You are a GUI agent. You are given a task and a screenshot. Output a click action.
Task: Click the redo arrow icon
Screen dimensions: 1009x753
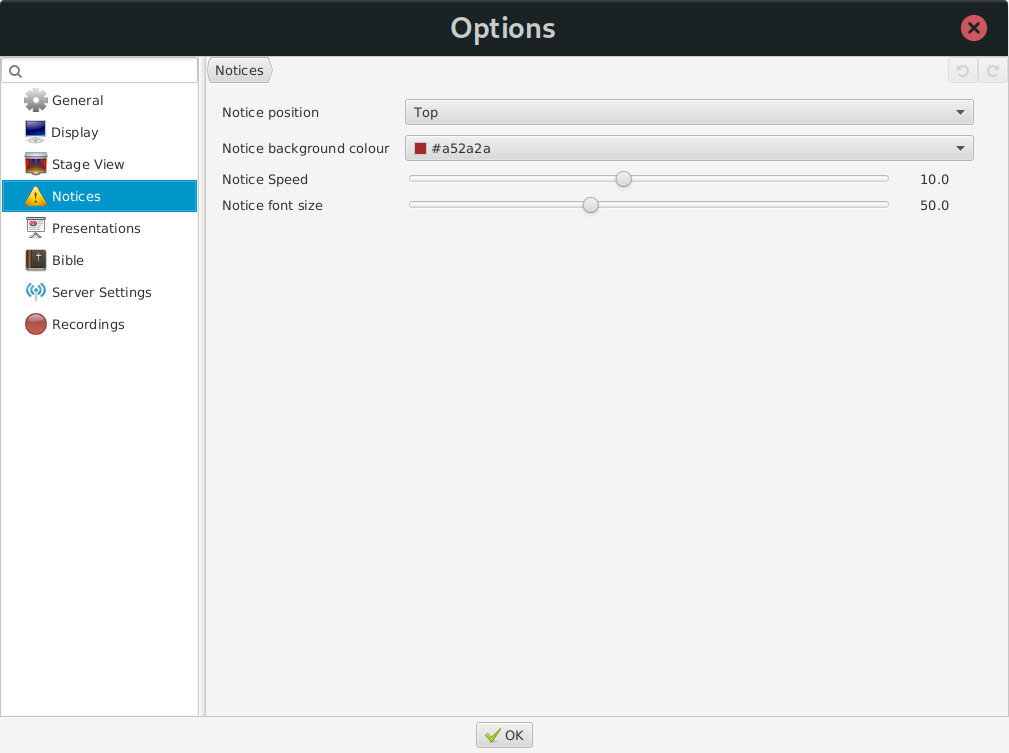tap(991, 70)
